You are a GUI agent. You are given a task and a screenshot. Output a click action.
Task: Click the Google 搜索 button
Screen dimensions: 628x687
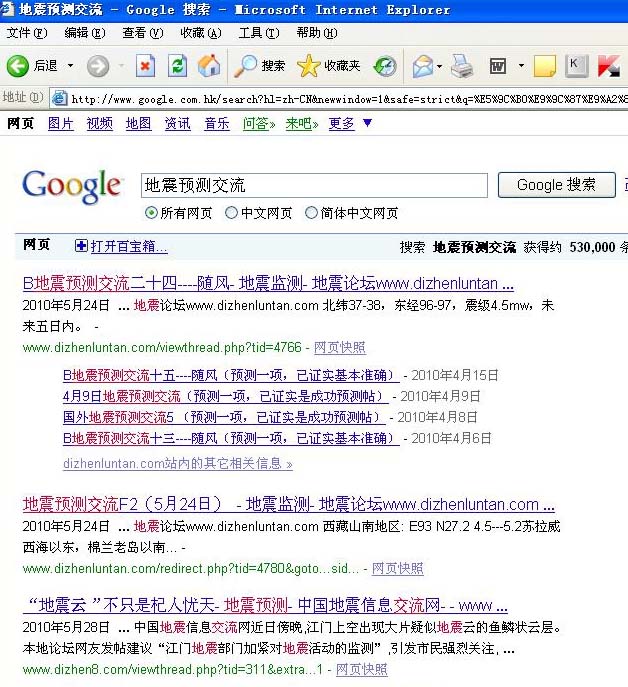(x=557, y=185)
